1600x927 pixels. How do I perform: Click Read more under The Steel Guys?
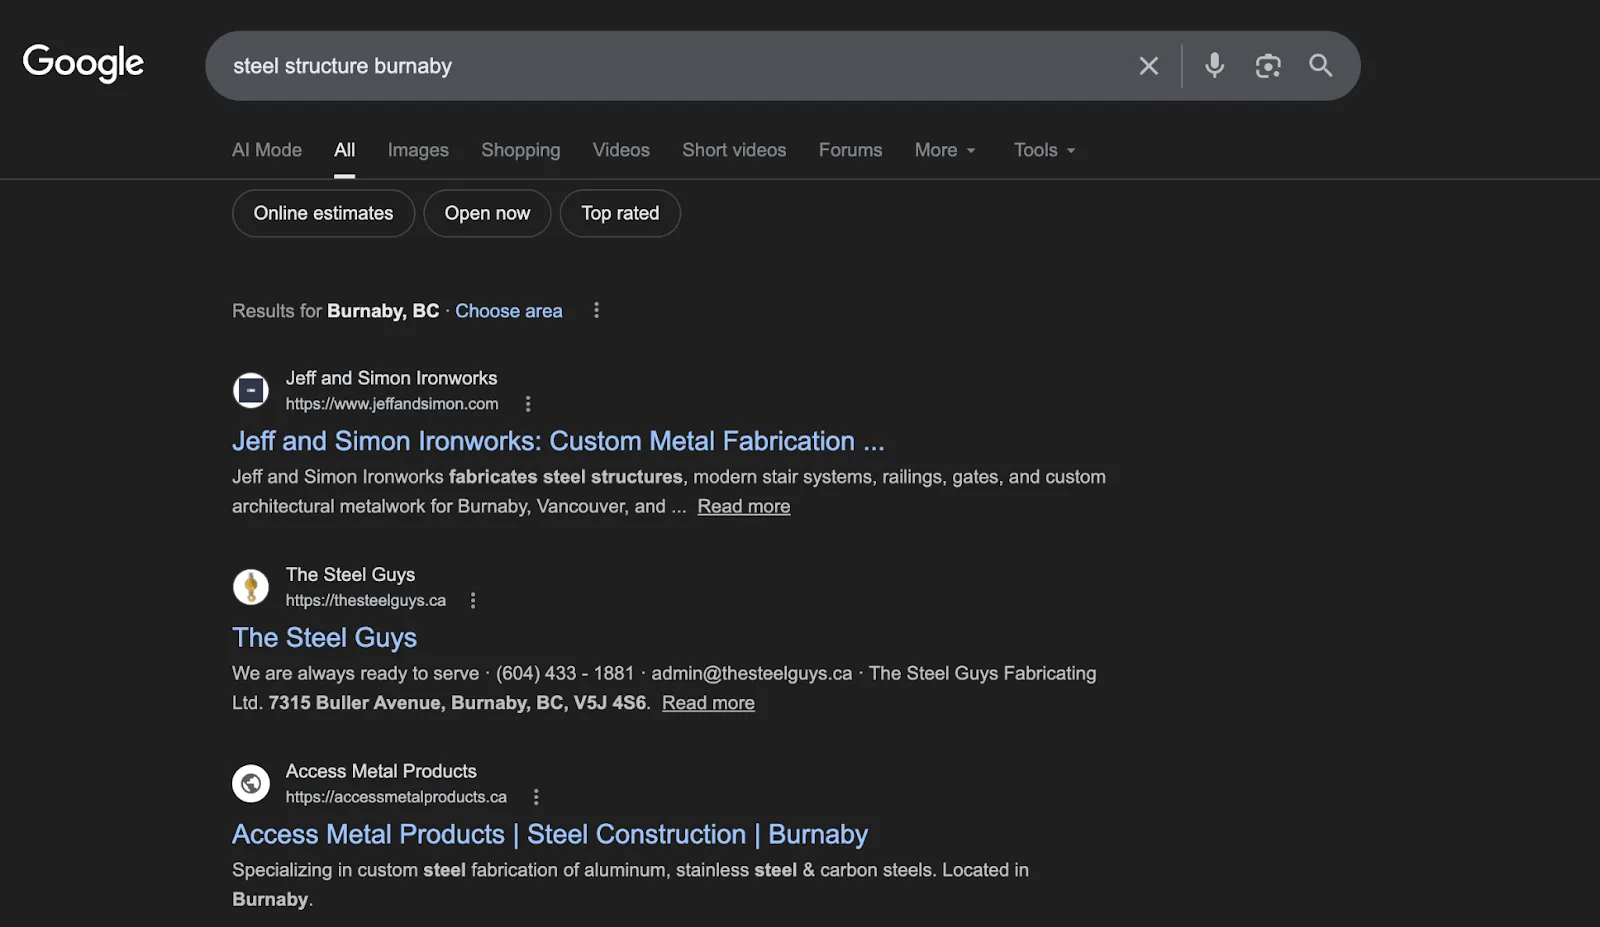pyautogui.click(x=708, y=703)
